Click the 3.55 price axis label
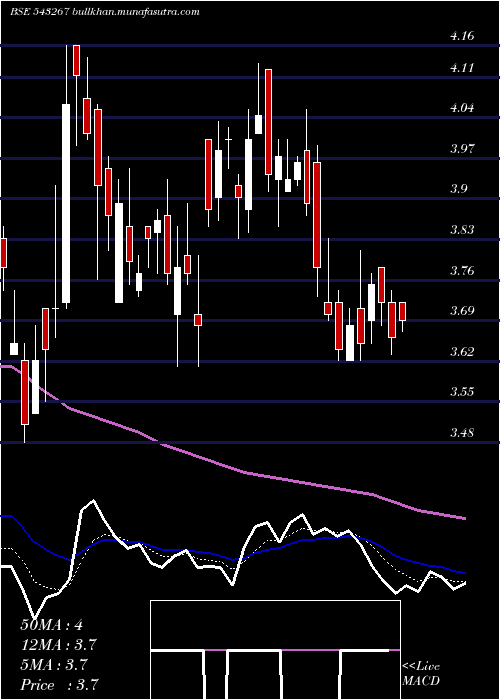 pos(462,392)
